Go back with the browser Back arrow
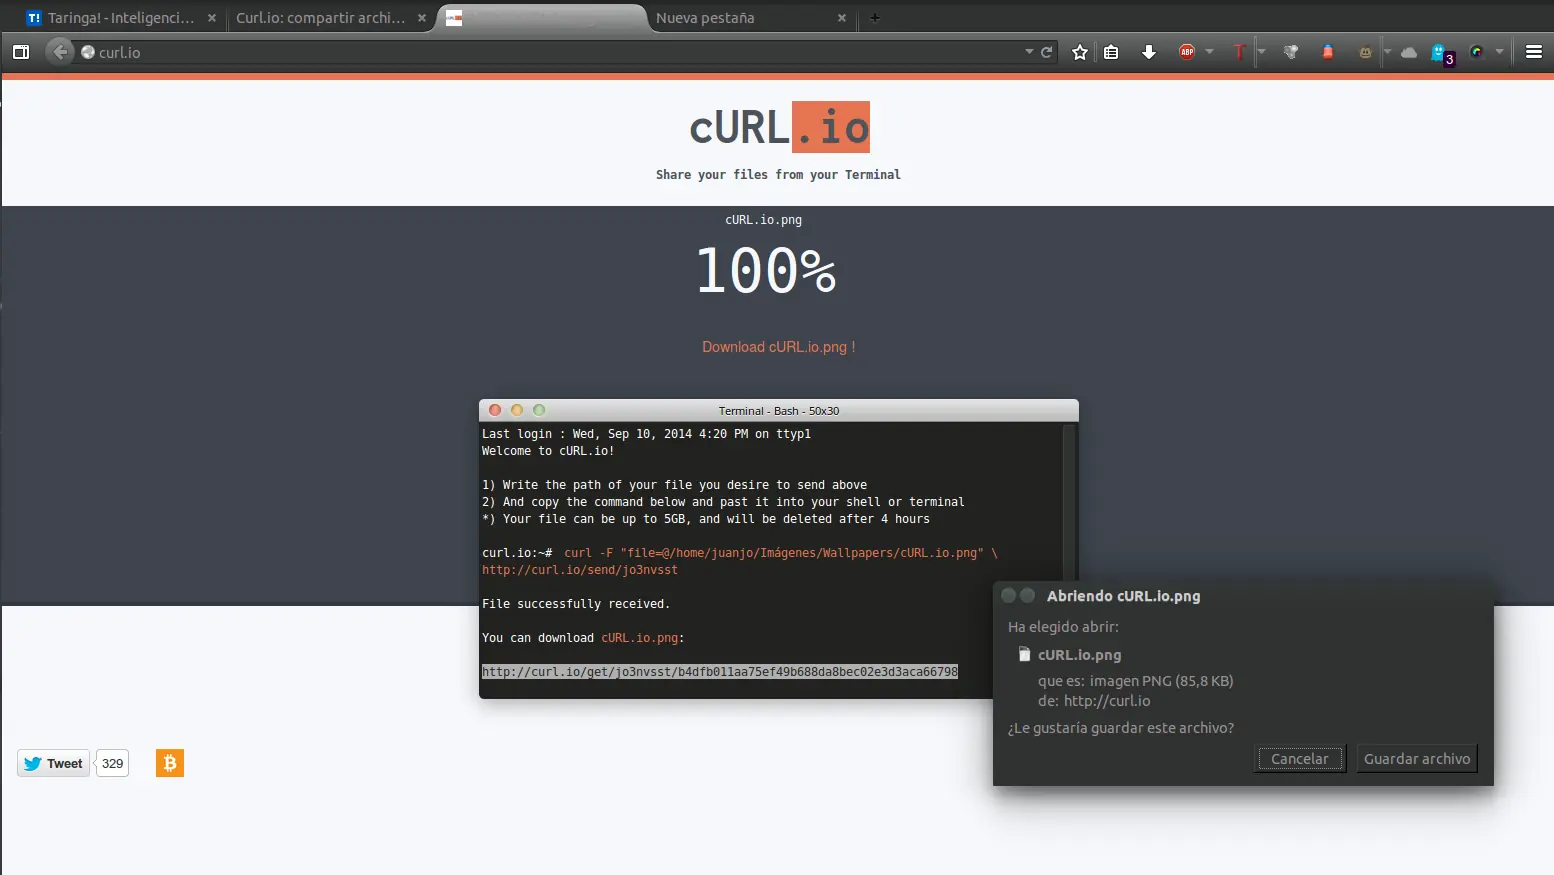Viewport: 1554px width, 875px height. pyautogui.click(x=60, y=52)
